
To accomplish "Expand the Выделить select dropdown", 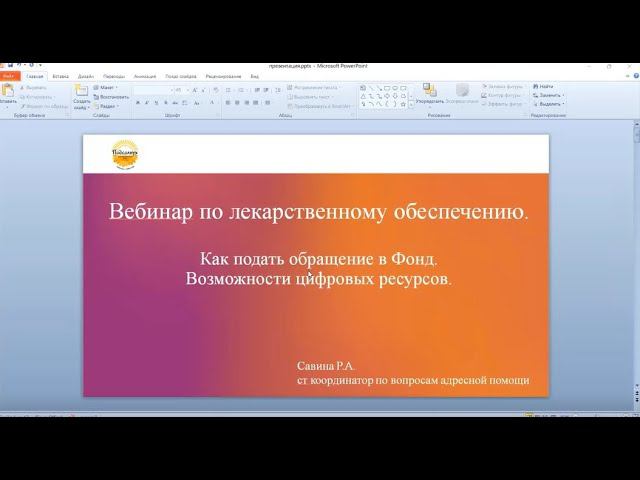I will click(549, 104).
